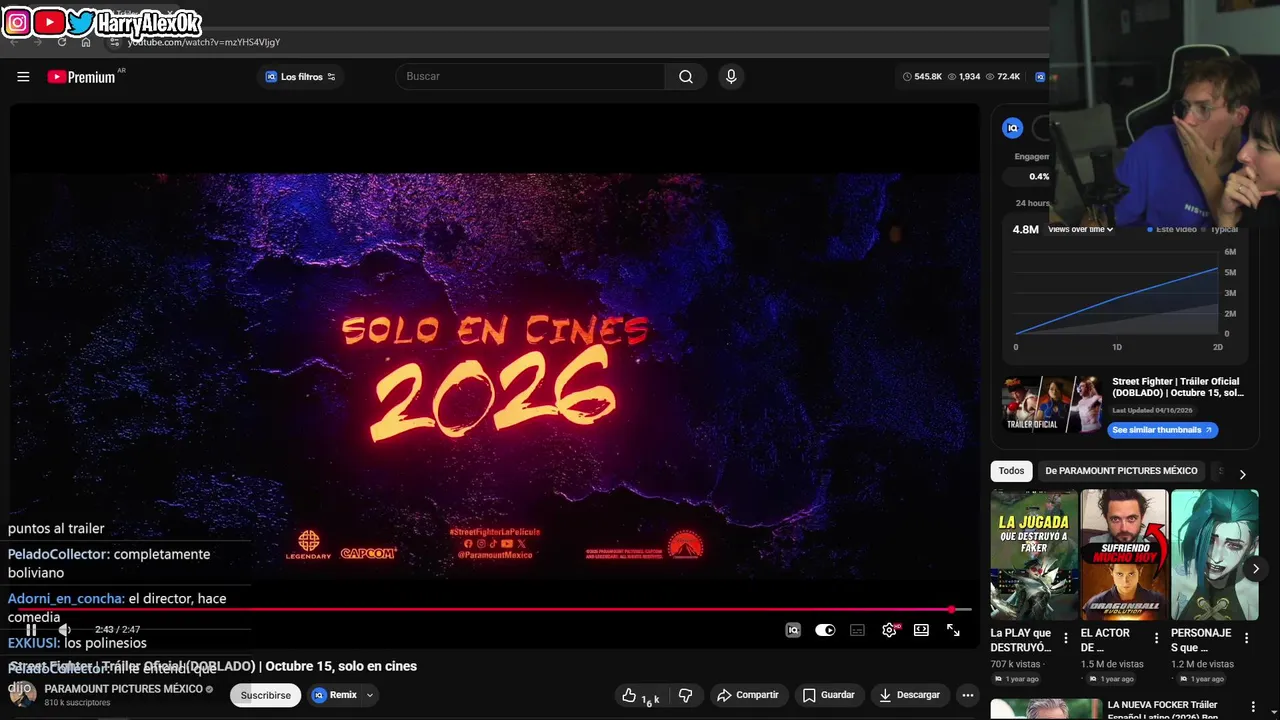1280x720 pixels.
Task: Click the 1,934 views stat
Action: pos(963,77)
